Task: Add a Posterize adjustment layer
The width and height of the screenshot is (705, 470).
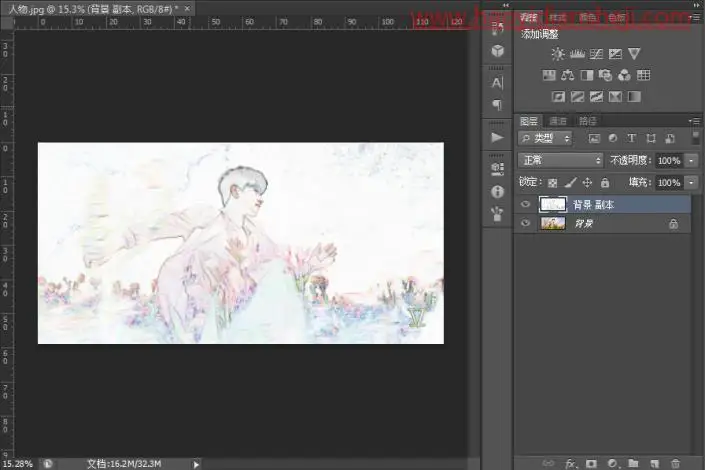Action: [577, 96]
